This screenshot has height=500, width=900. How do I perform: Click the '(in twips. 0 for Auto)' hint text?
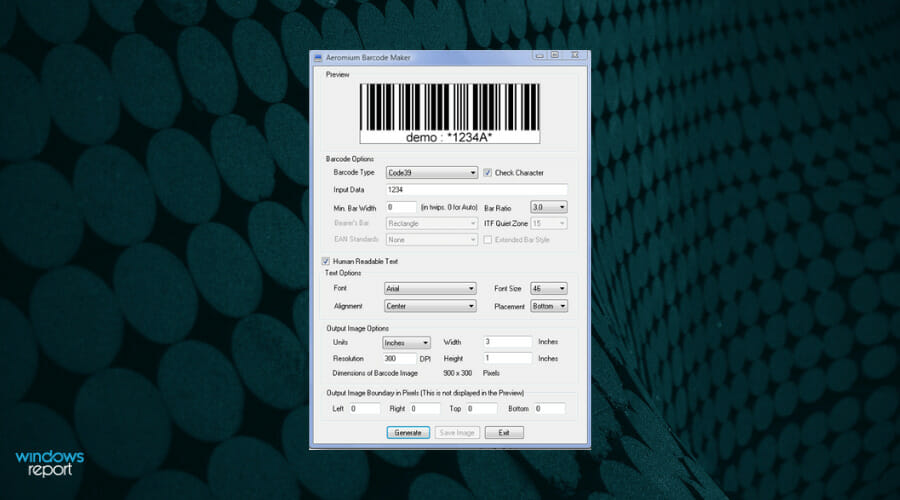pyautogui.click(x=449, y=207)
